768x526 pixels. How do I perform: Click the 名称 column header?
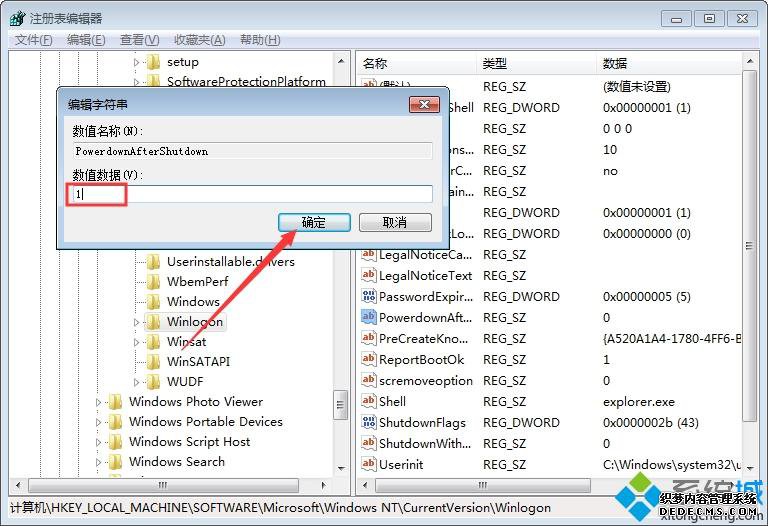(x=416, y=64)
